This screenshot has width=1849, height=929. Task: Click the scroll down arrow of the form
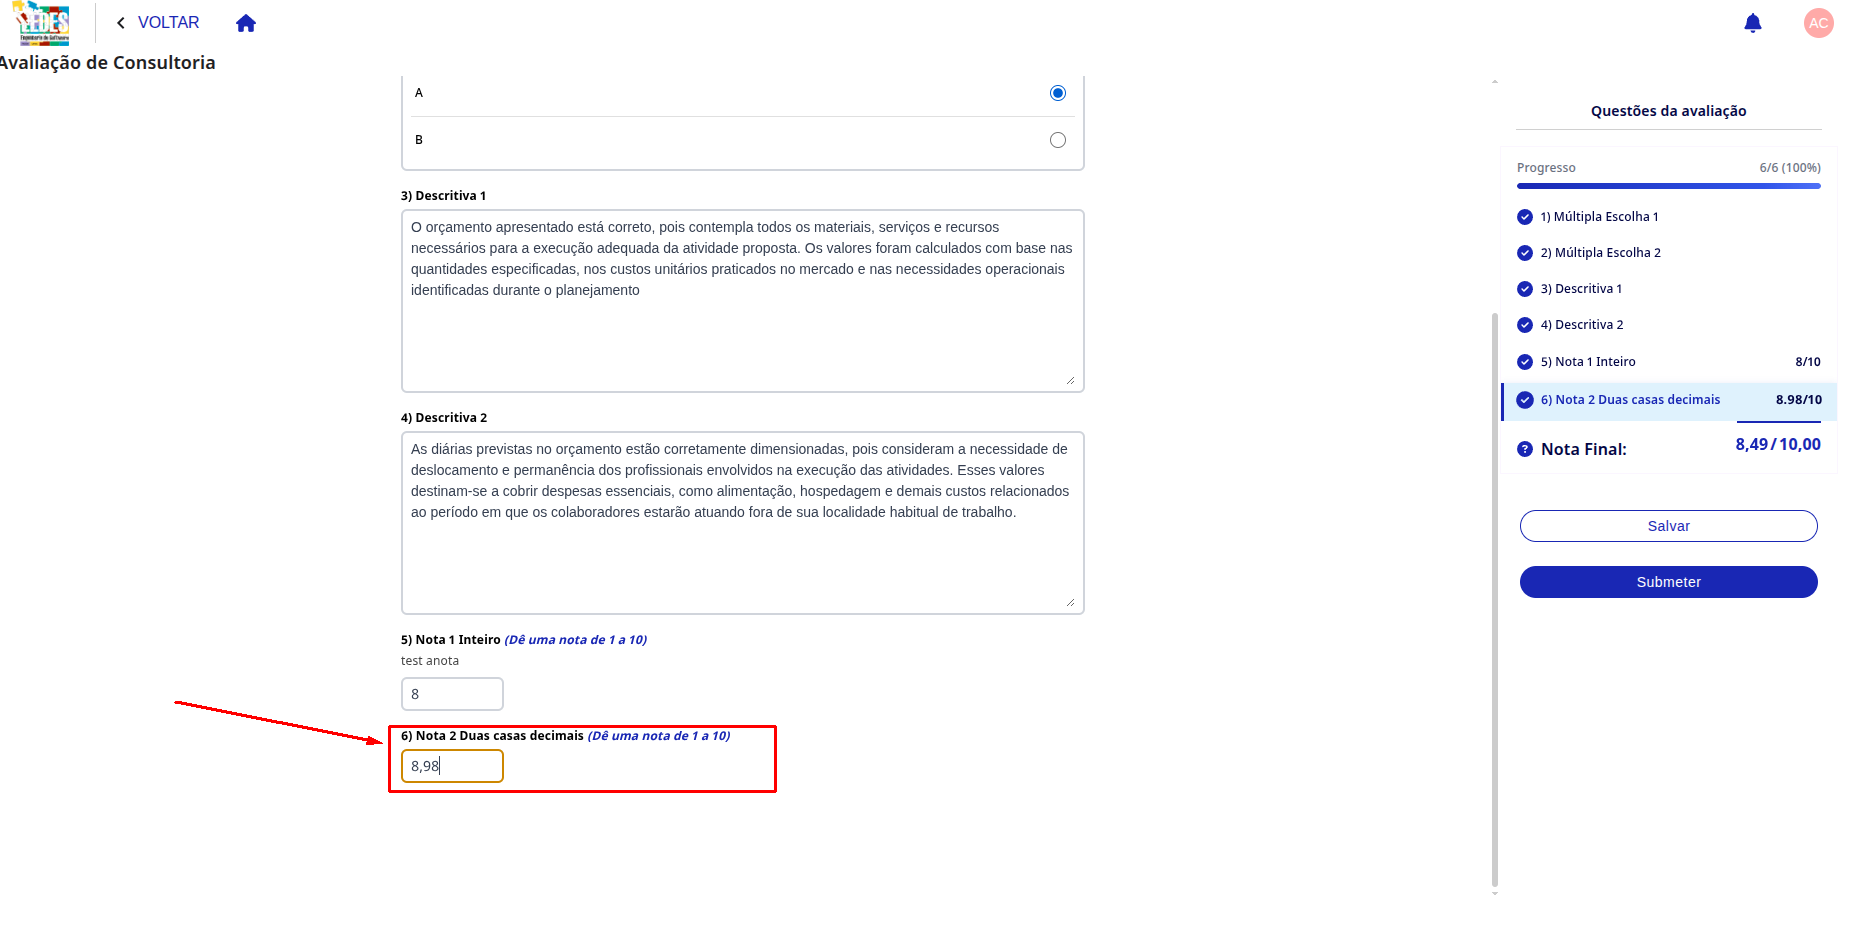tap(1495, 893)
